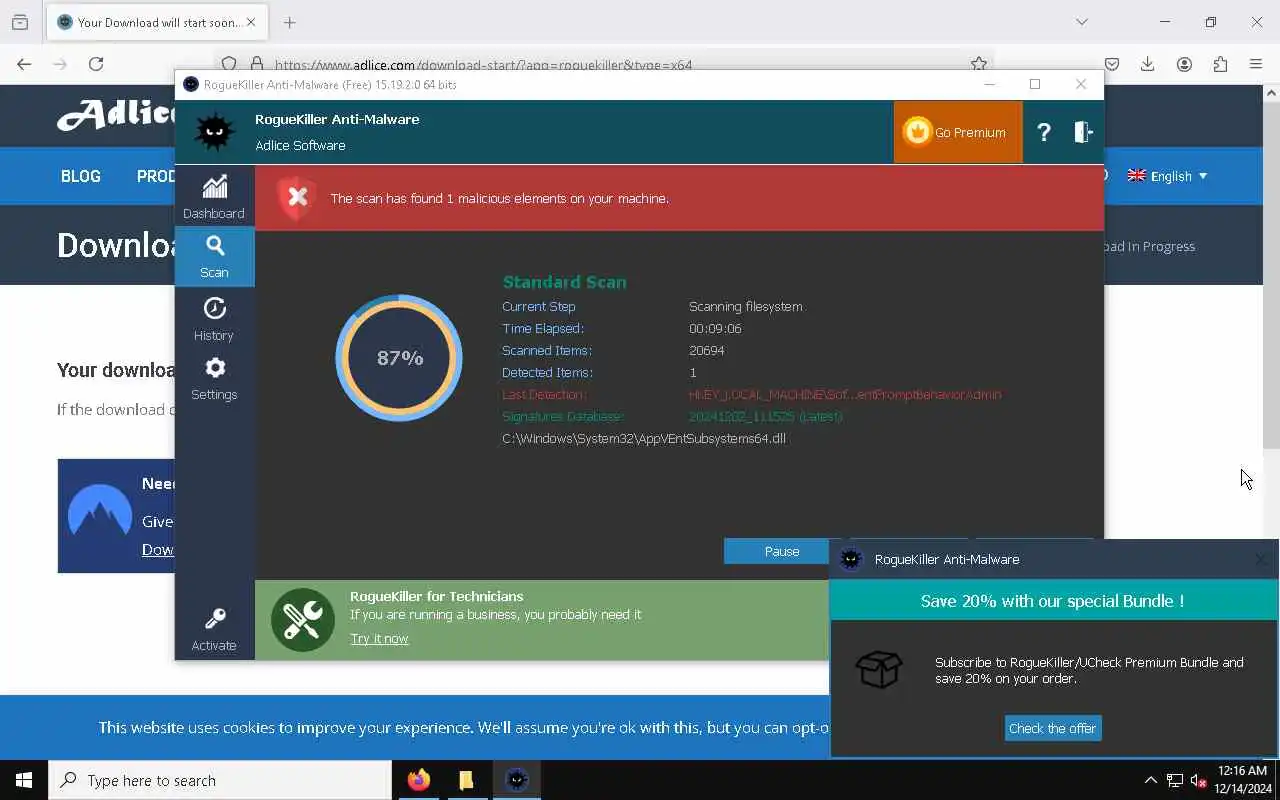
Task: Click the 87% scan progress ring
Action: tap(399, 358)
